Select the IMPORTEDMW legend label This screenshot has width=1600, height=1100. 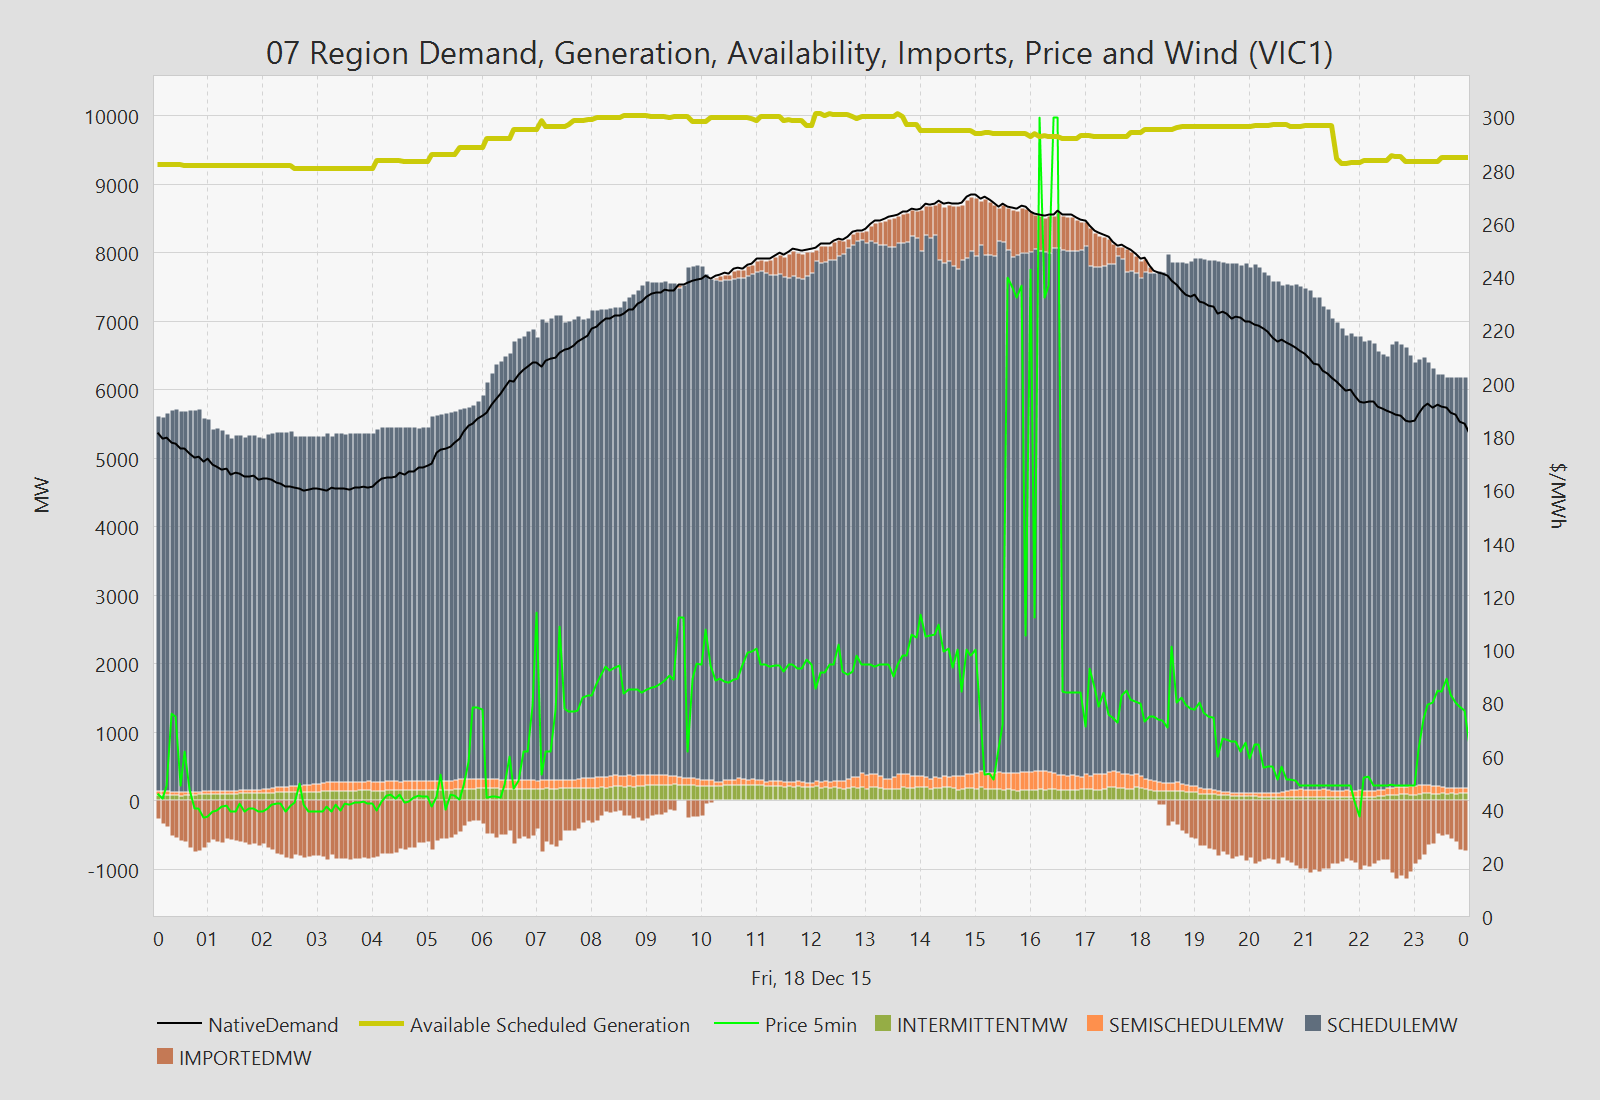(245, 1058)
